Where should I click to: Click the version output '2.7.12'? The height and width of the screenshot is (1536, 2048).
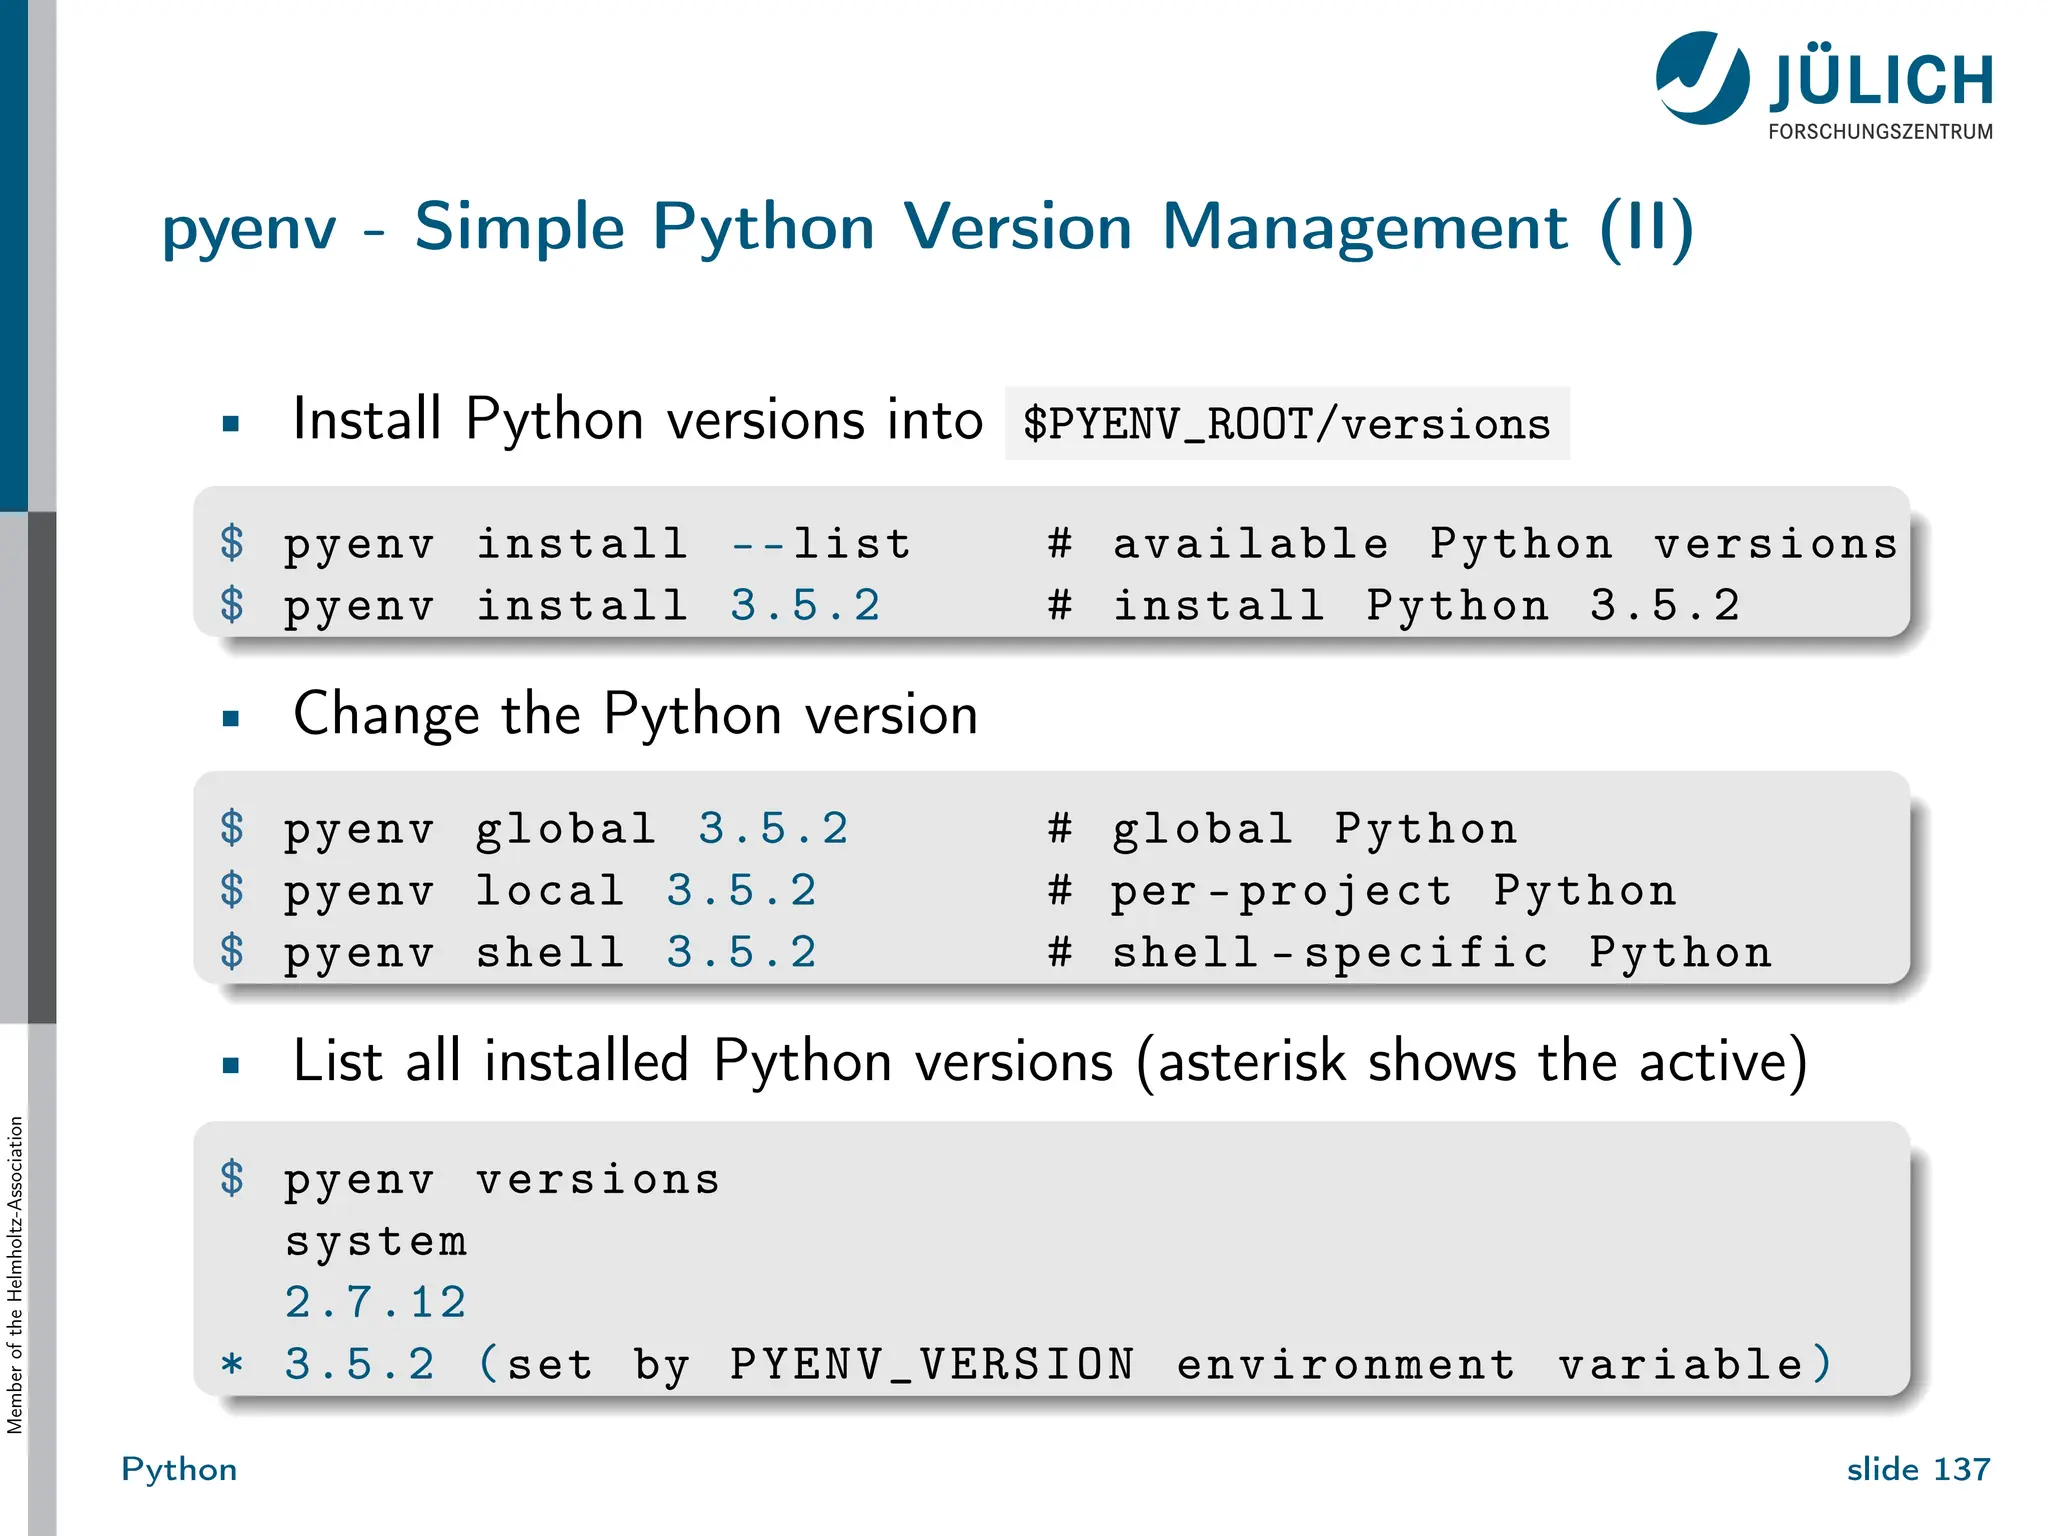coord(376,1303)
